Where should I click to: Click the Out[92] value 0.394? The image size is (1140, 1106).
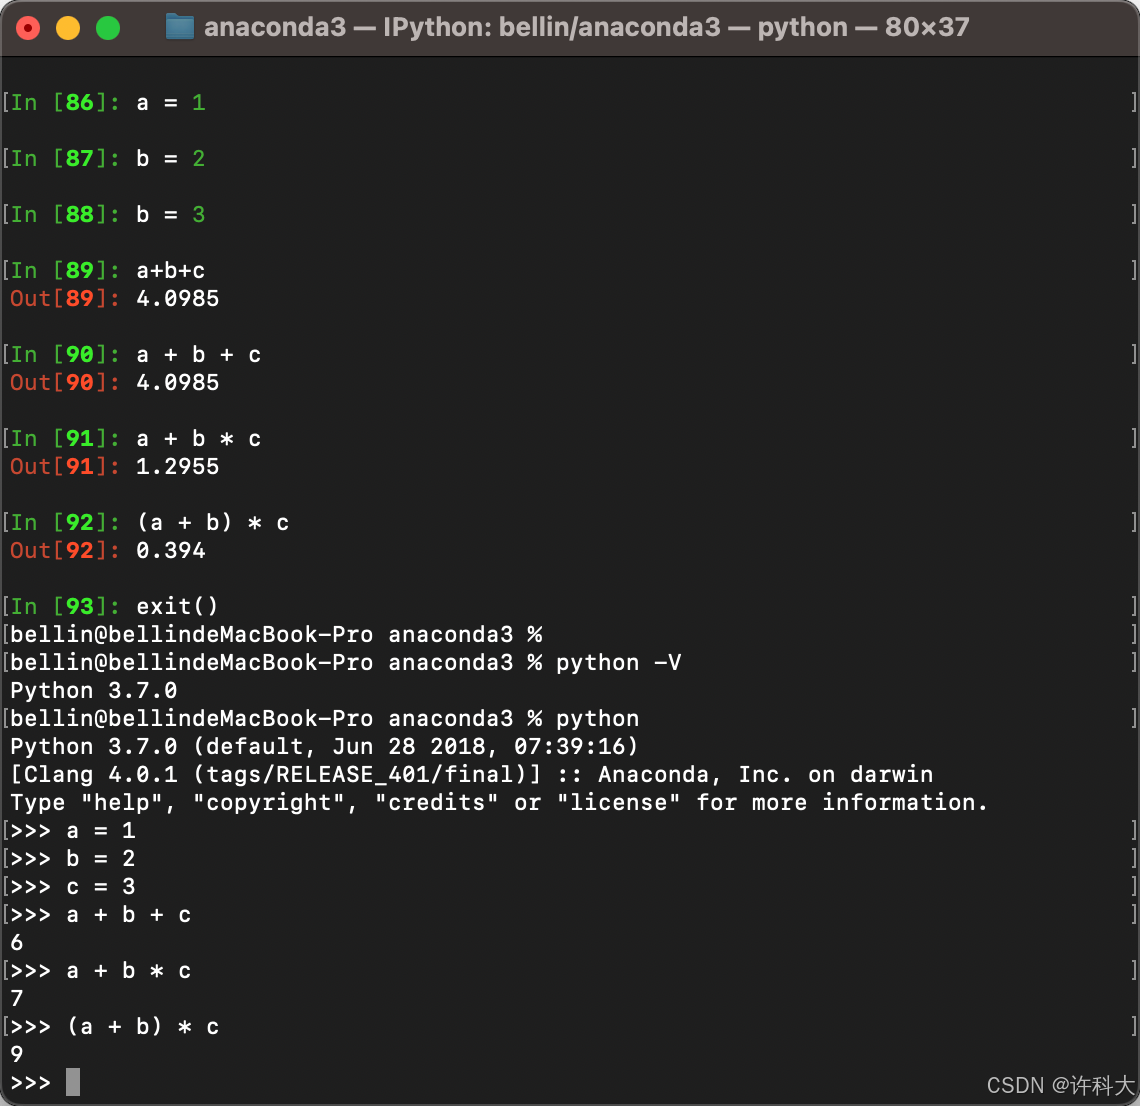pyautogui.click(x=171, y=550)
